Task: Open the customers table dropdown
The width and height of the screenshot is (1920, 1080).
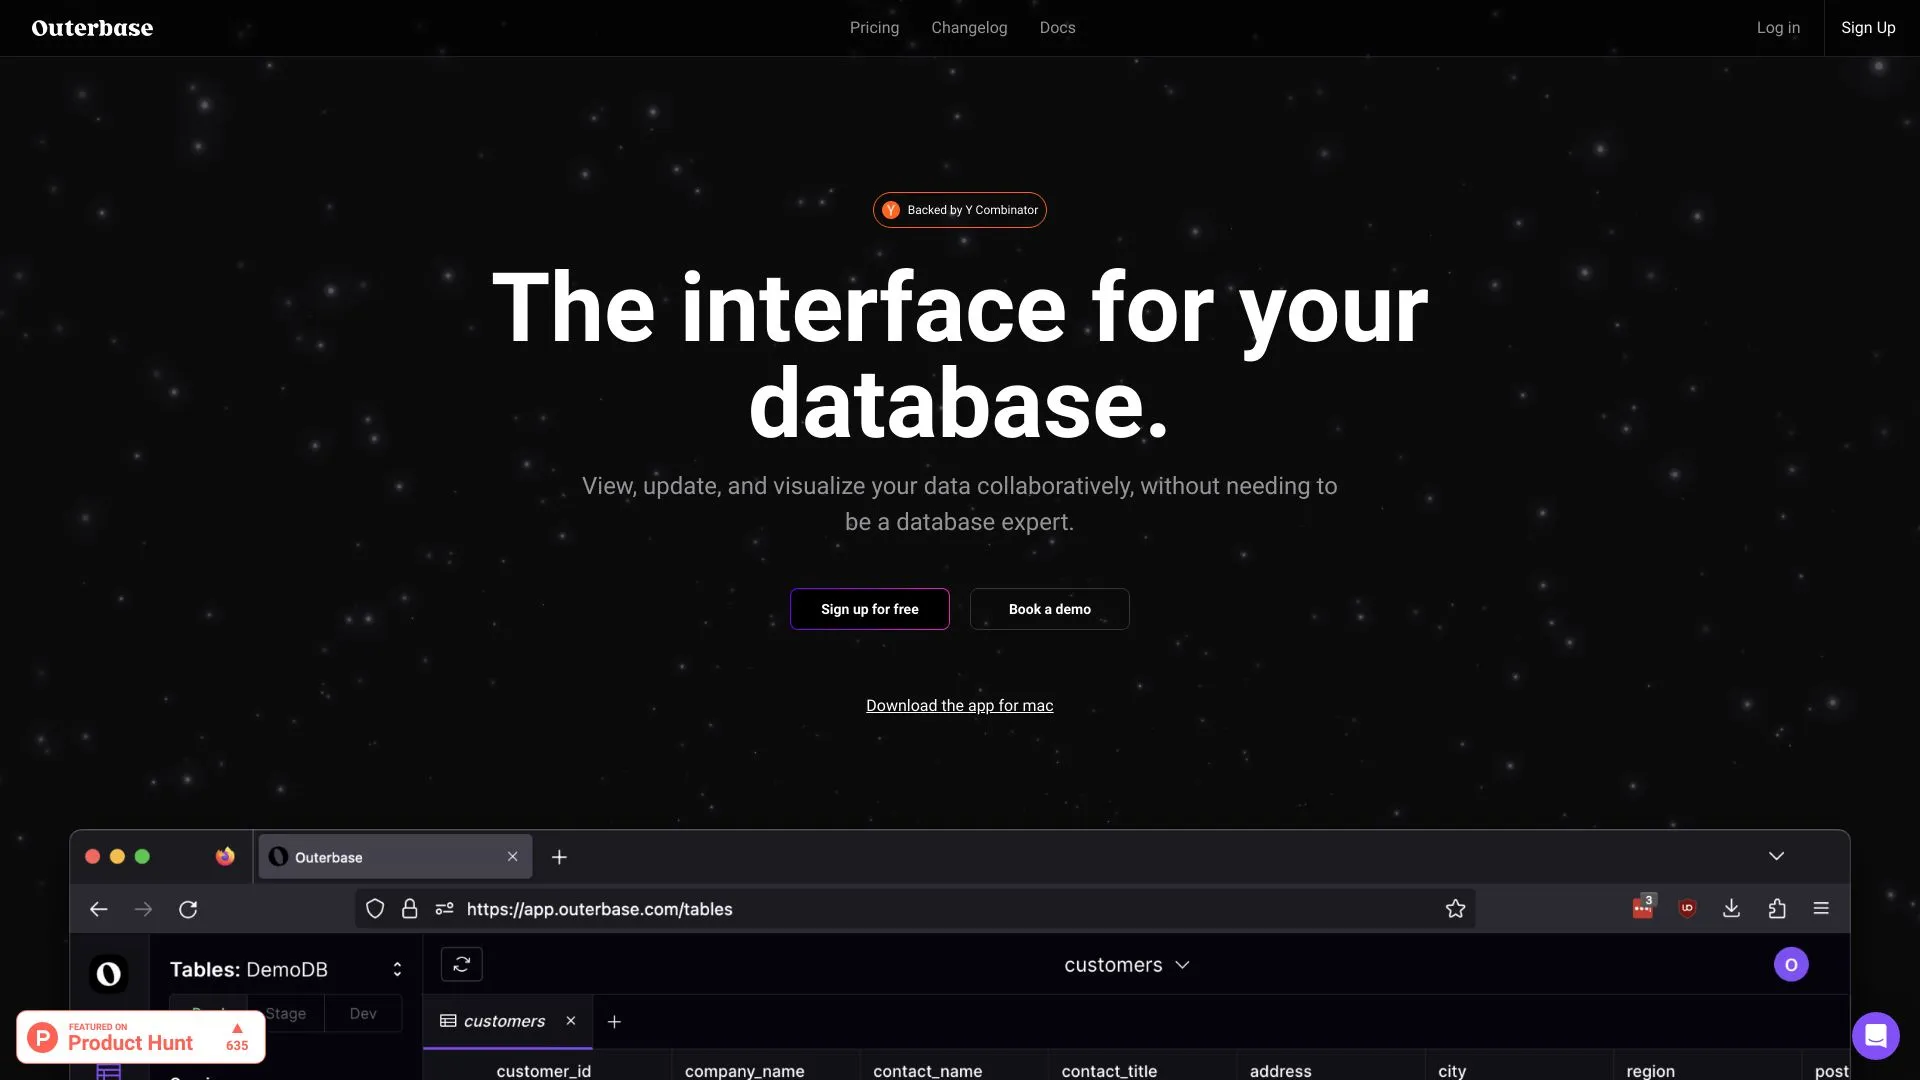Action: [x=1127, y=964]
